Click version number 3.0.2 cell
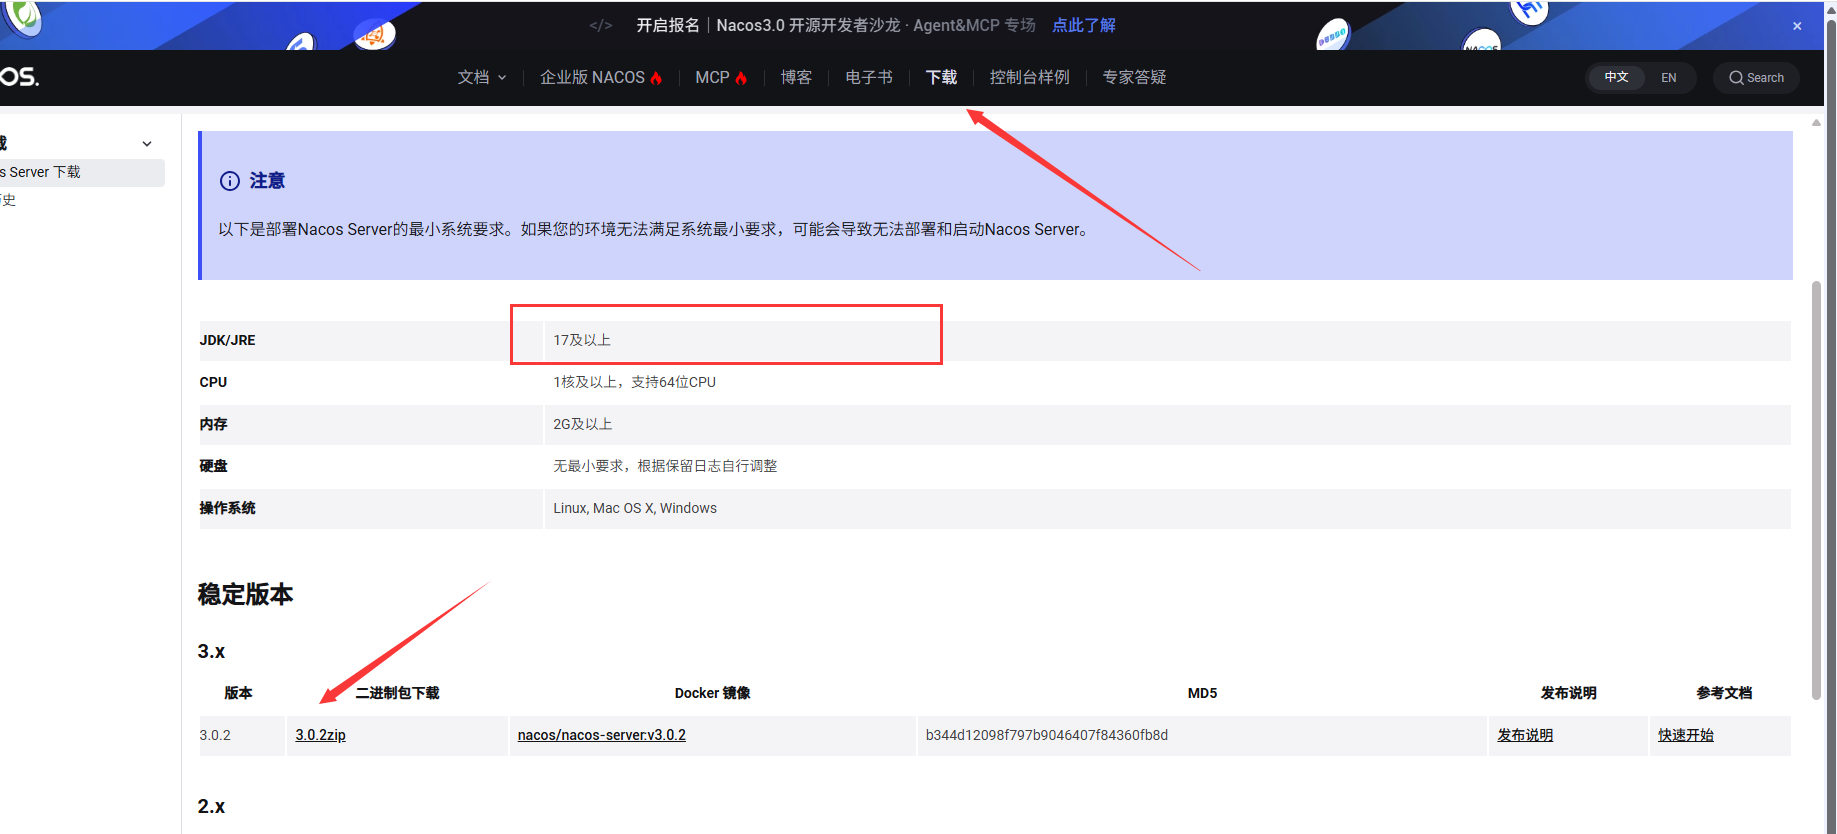The width and height of the screenshot is (1837, 834). [x=242, y=735]
